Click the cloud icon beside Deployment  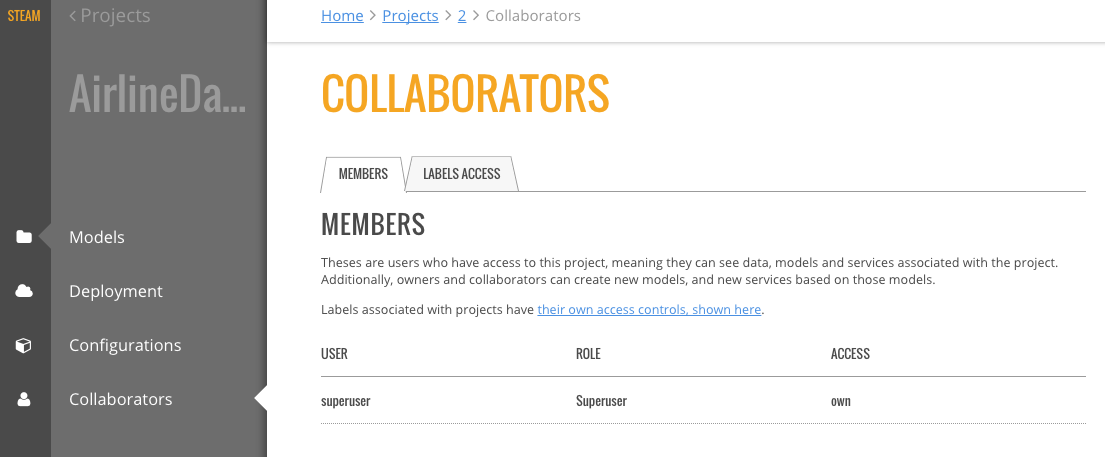tap(24, 292)
